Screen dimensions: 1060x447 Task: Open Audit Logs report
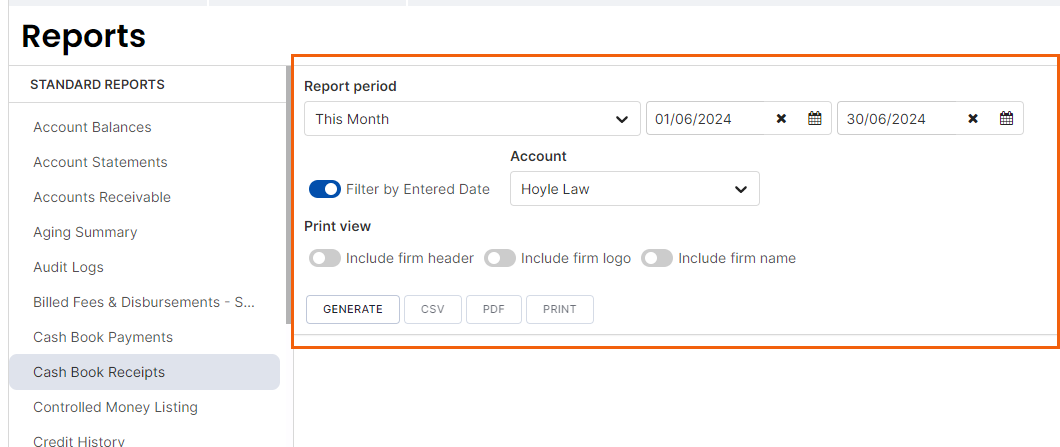(x=68, y=267)
